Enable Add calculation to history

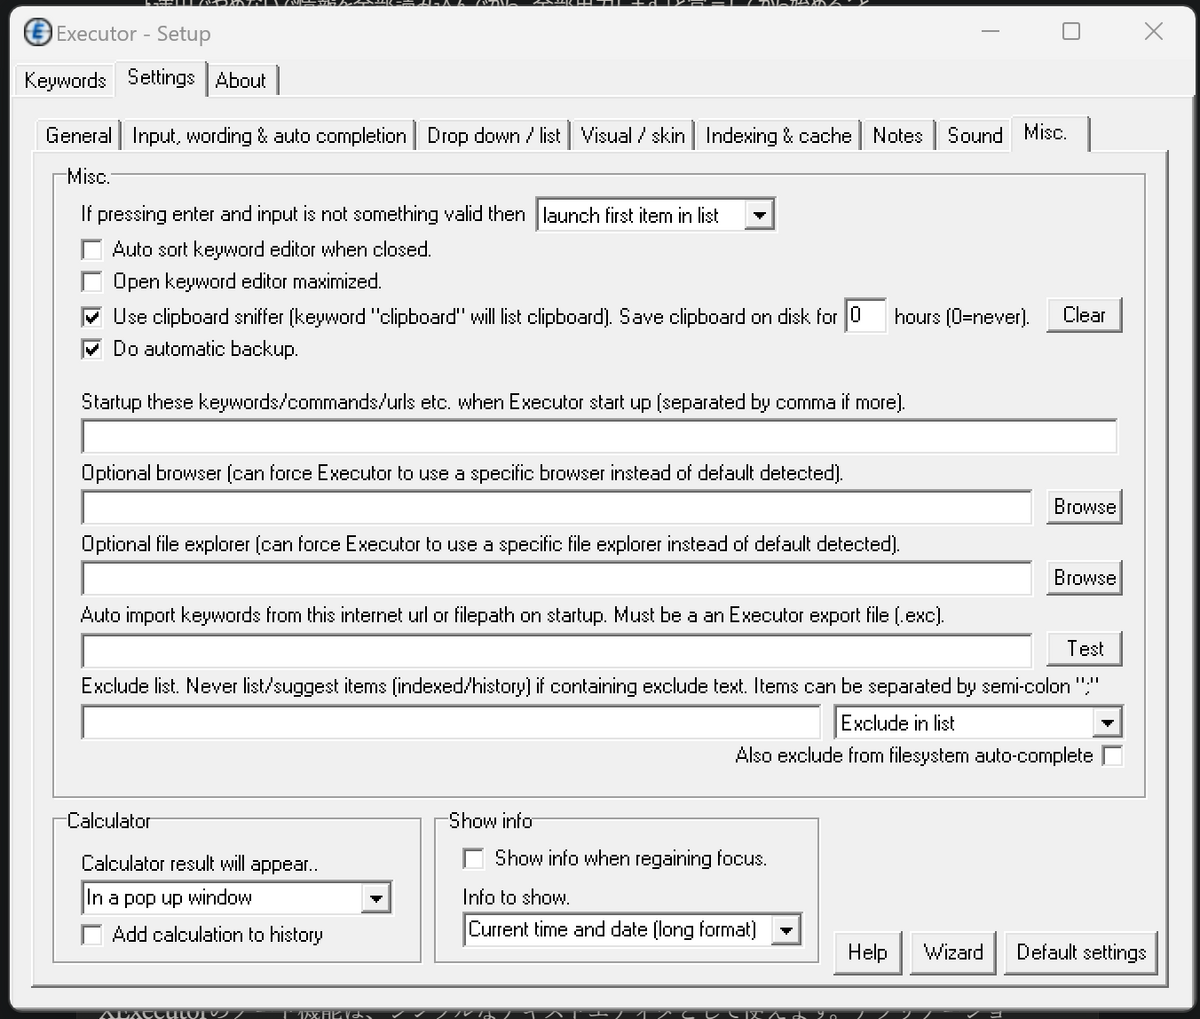[x=92, y=935]
